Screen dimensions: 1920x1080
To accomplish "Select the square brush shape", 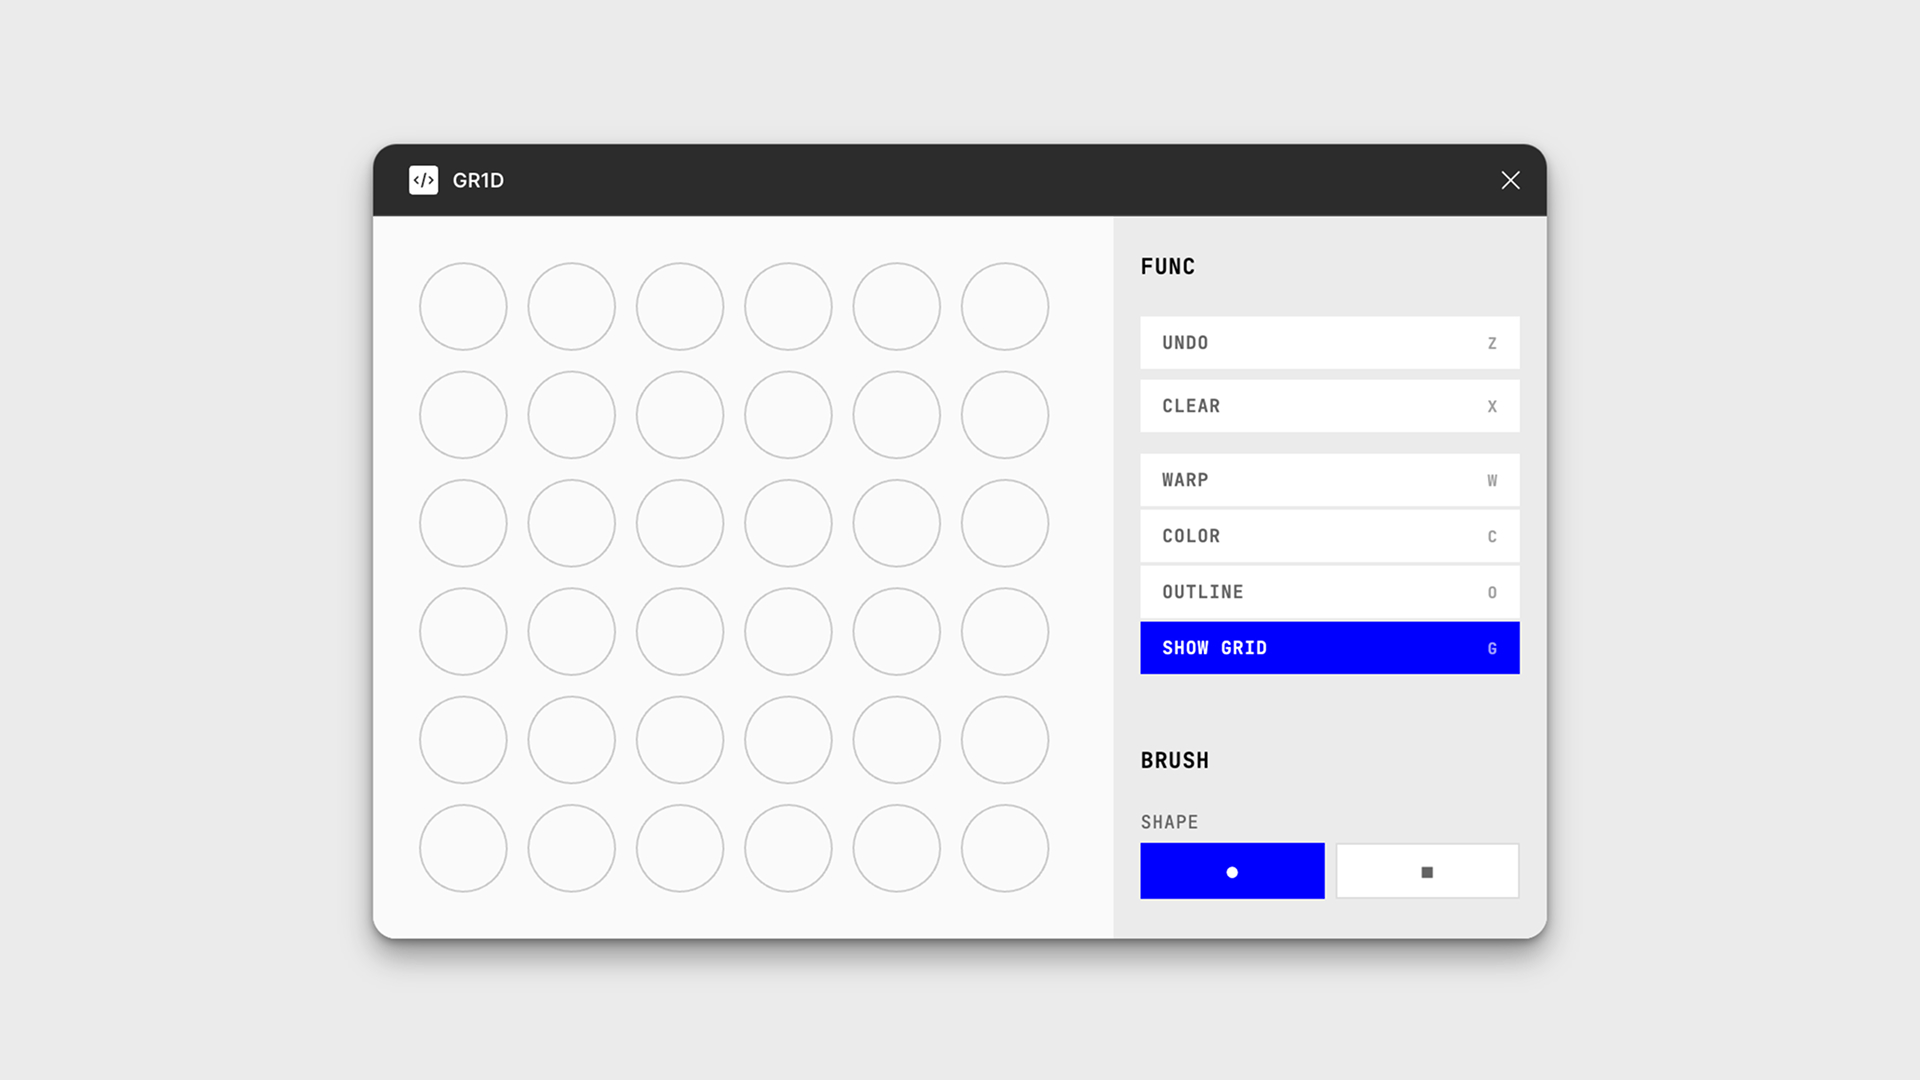I will [x=1427, y=871].
